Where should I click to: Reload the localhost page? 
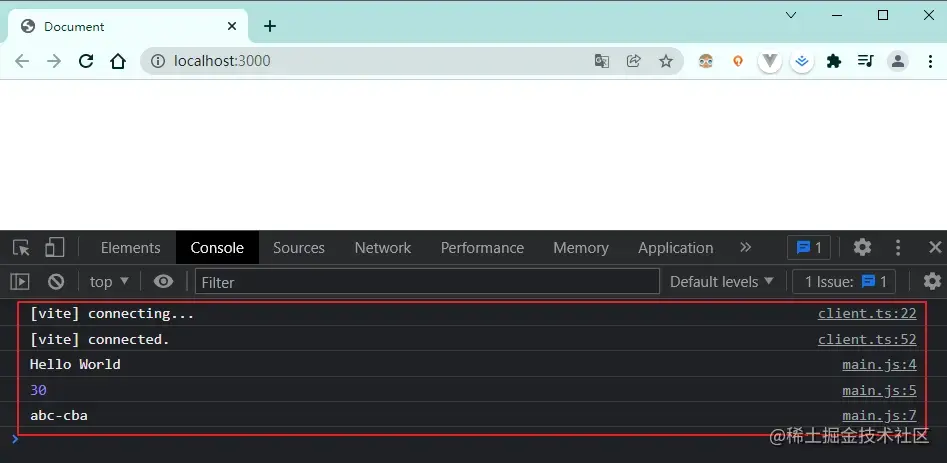click(x=86, y=61)
